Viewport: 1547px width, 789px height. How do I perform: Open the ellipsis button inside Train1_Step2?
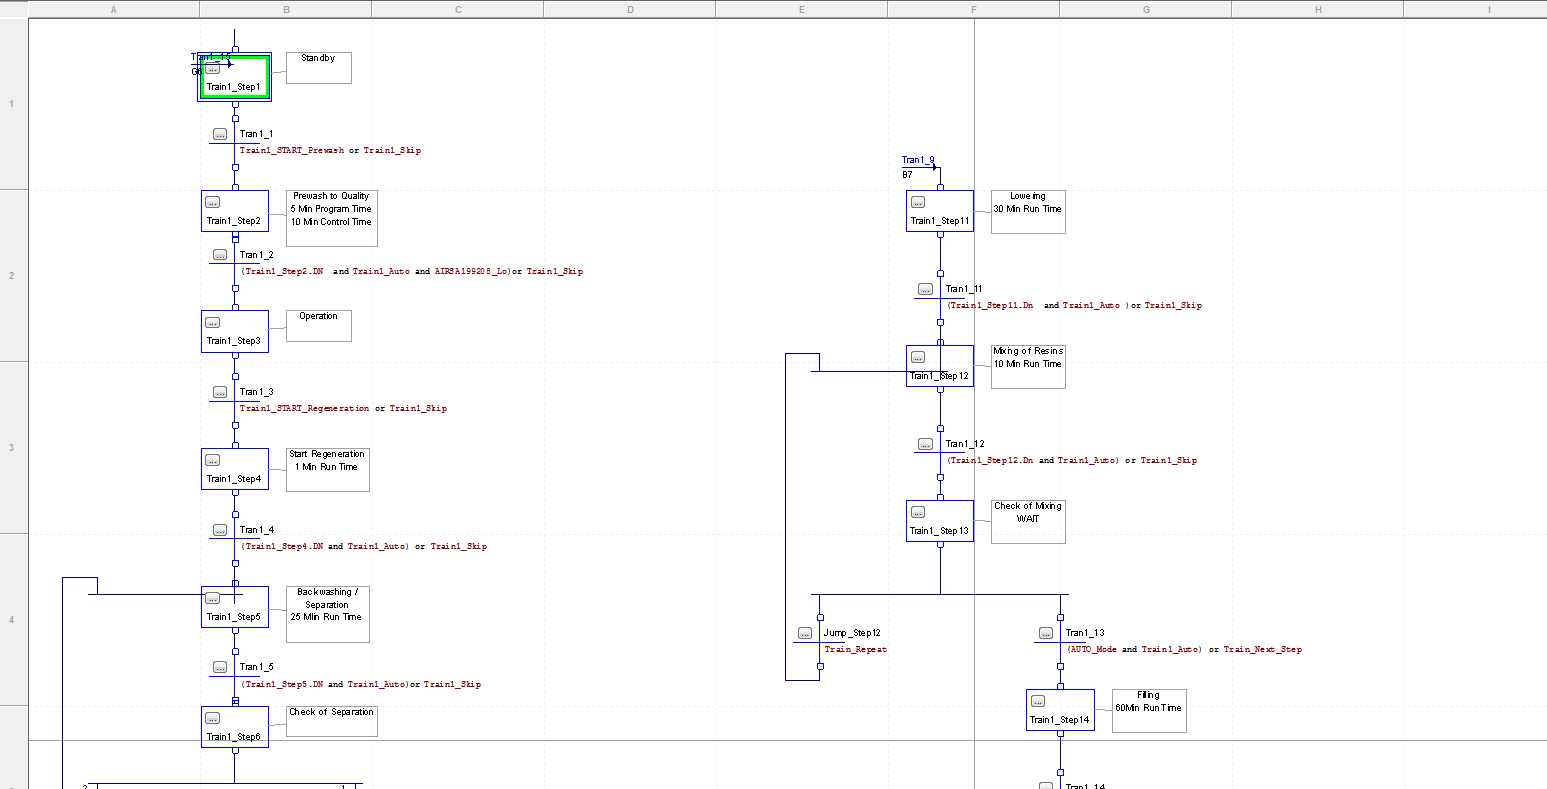coord(212,202)
